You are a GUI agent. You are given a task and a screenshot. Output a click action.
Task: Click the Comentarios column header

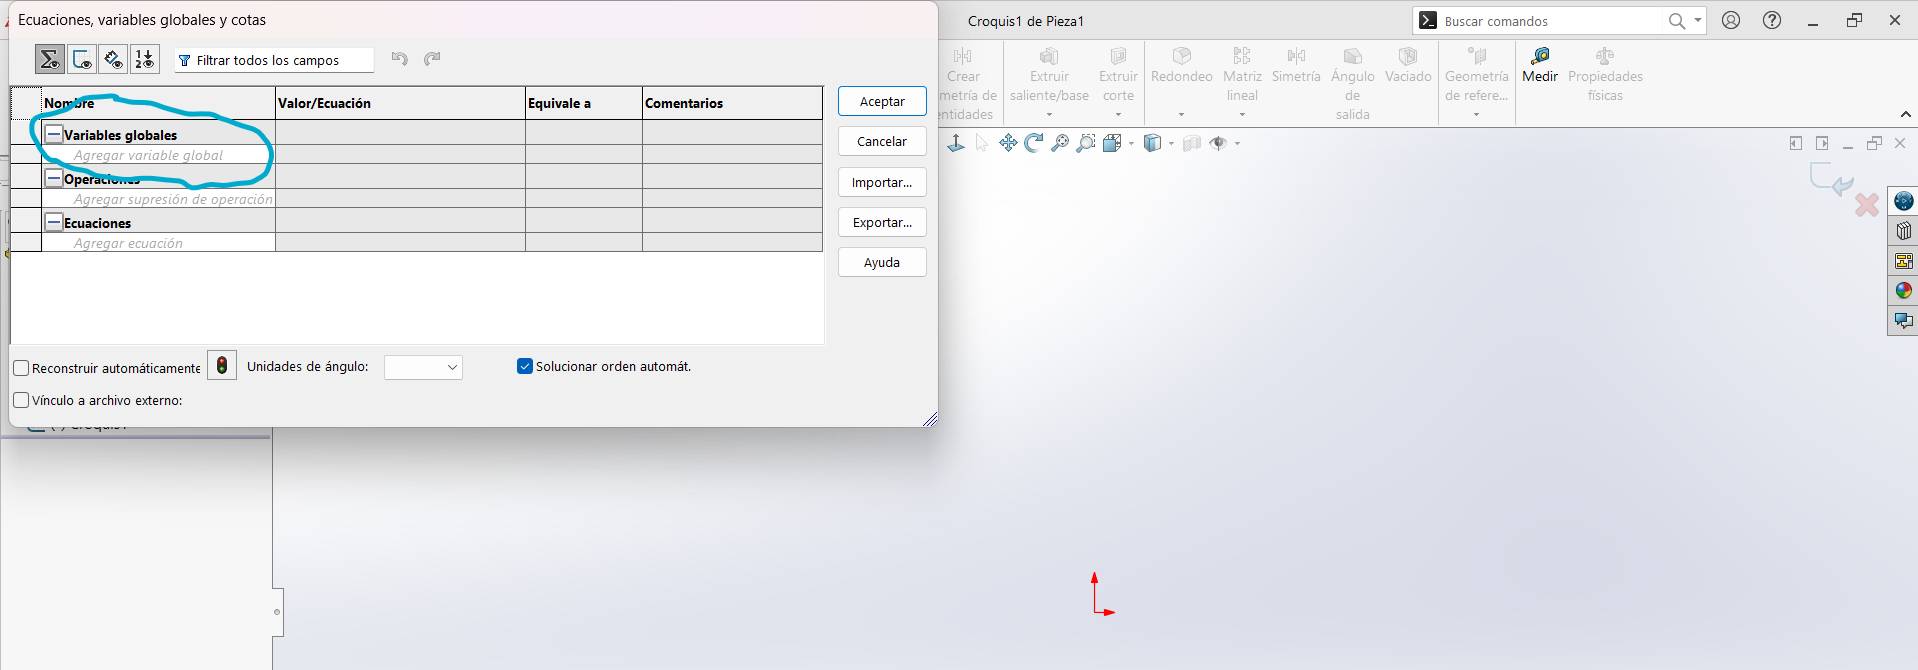click(x=732, y=103)
